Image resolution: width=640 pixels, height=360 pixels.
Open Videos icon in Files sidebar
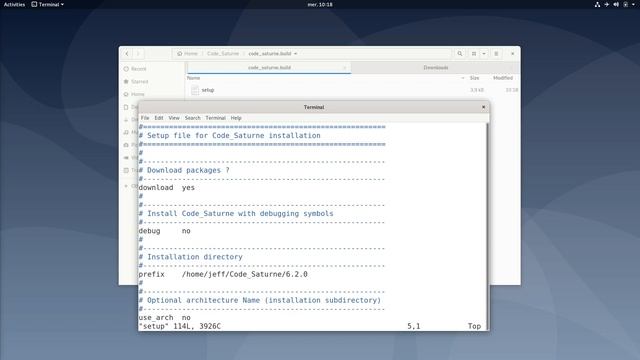point(126,158)
